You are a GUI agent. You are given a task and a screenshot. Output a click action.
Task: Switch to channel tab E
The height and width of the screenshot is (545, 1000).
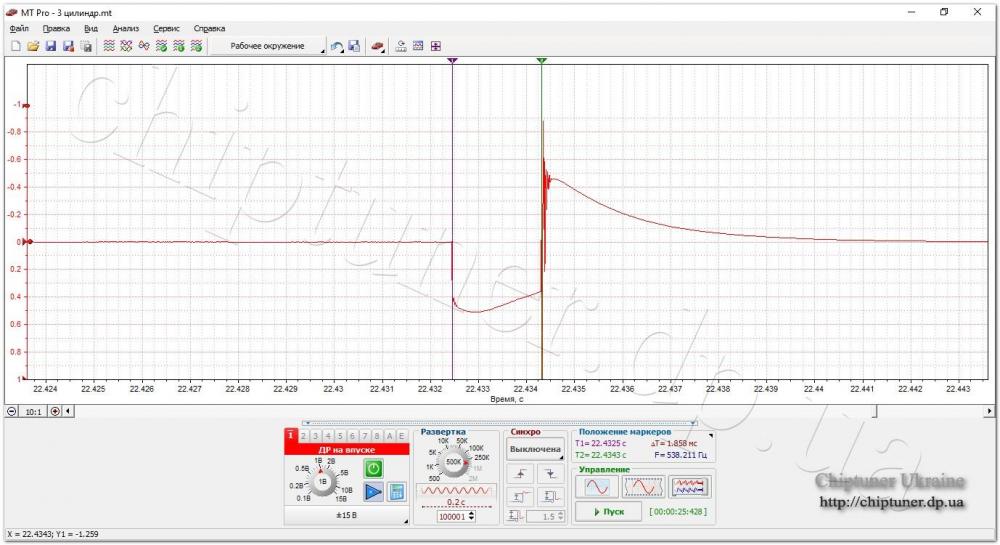401,436
